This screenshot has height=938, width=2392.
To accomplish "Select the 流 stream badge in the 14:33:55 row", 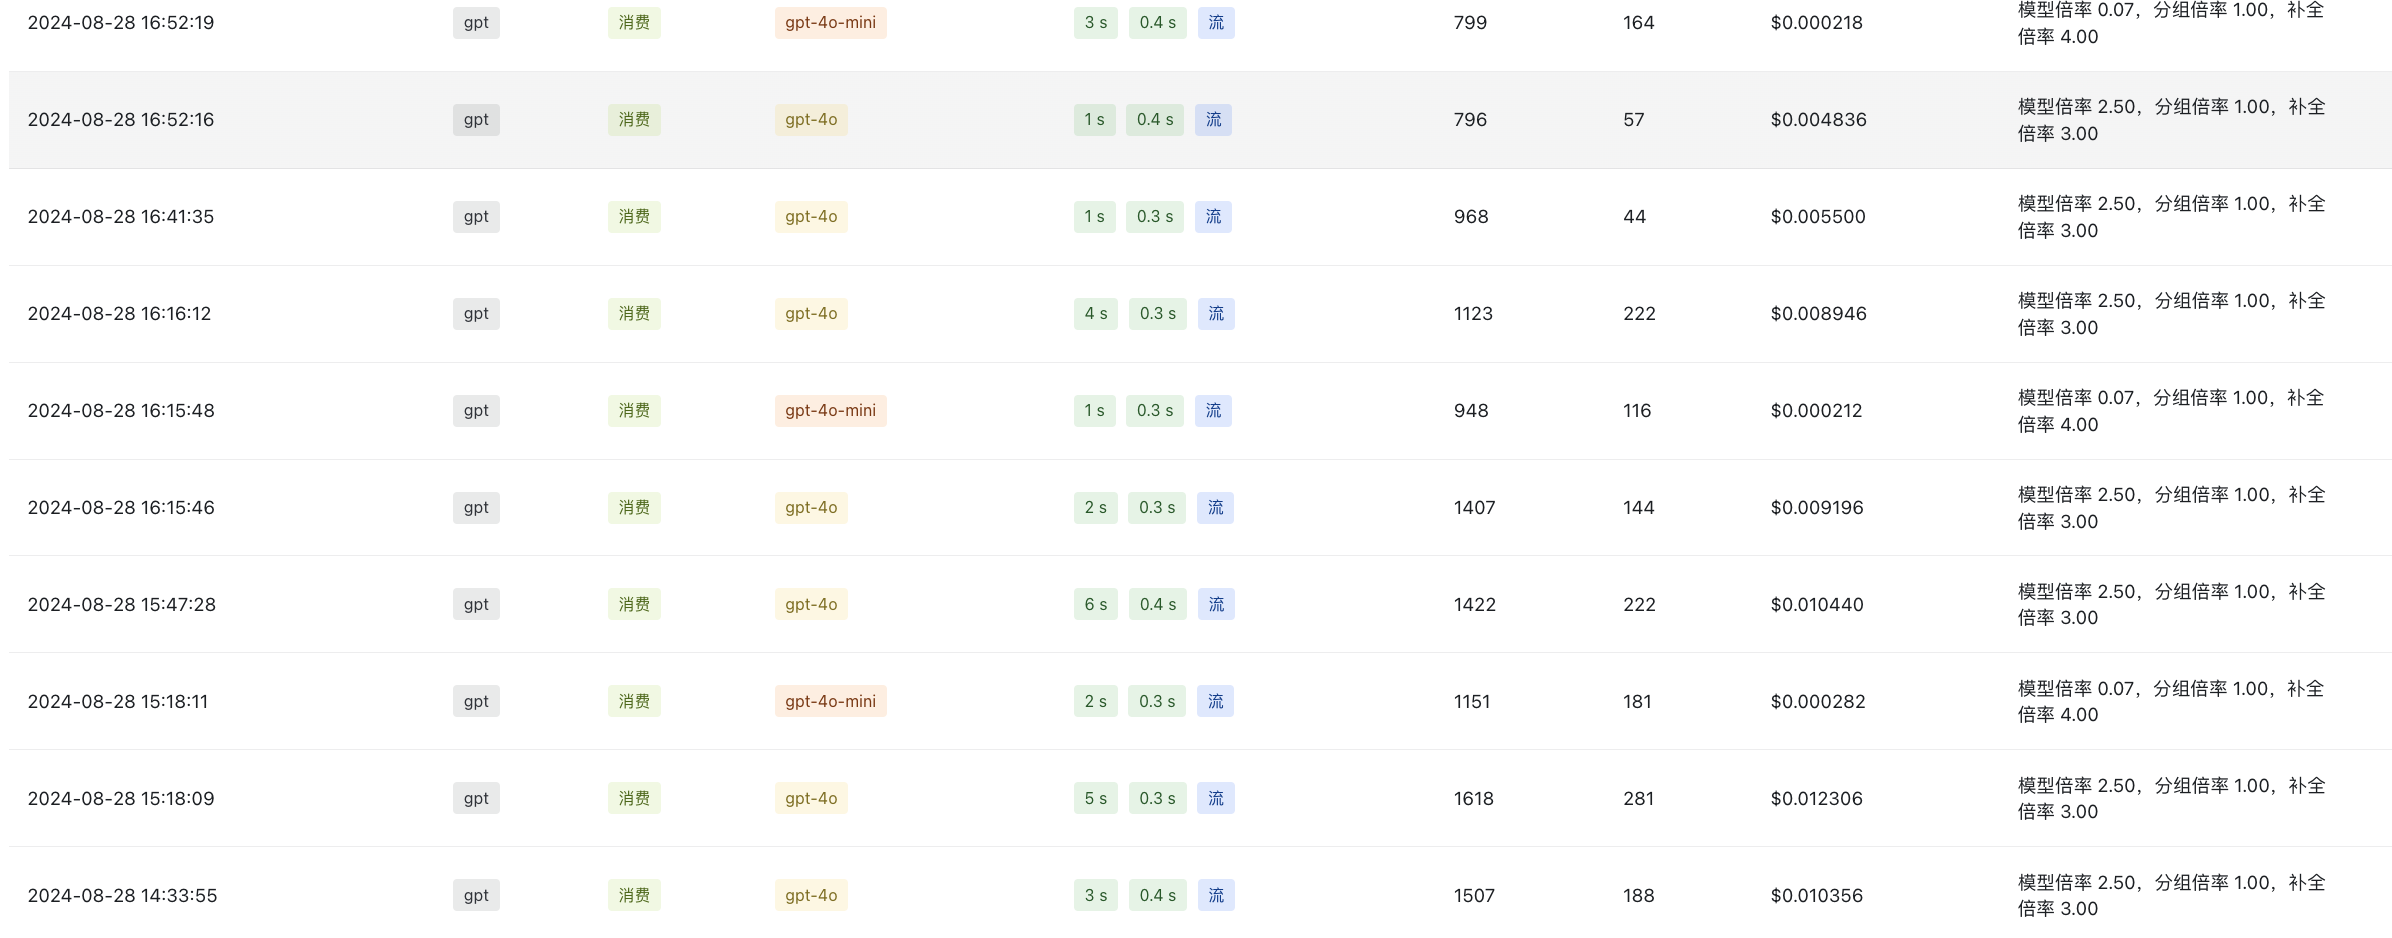I will [x=1216, y=896].
